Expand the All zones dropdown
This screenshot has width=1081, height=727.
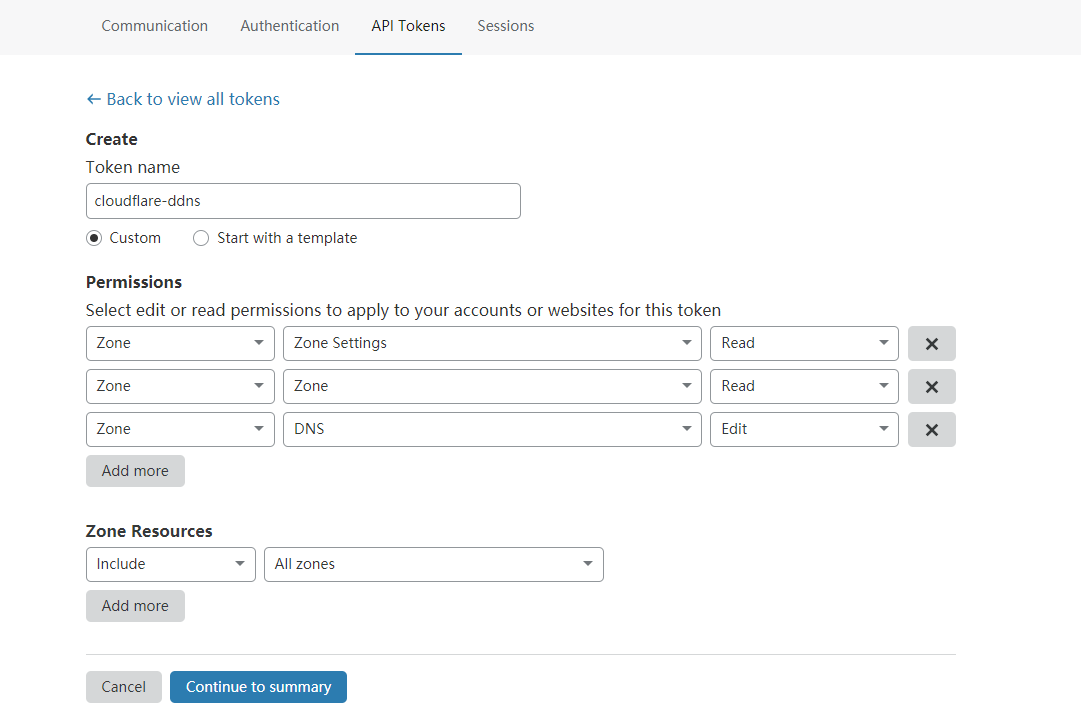pos(433,564)
